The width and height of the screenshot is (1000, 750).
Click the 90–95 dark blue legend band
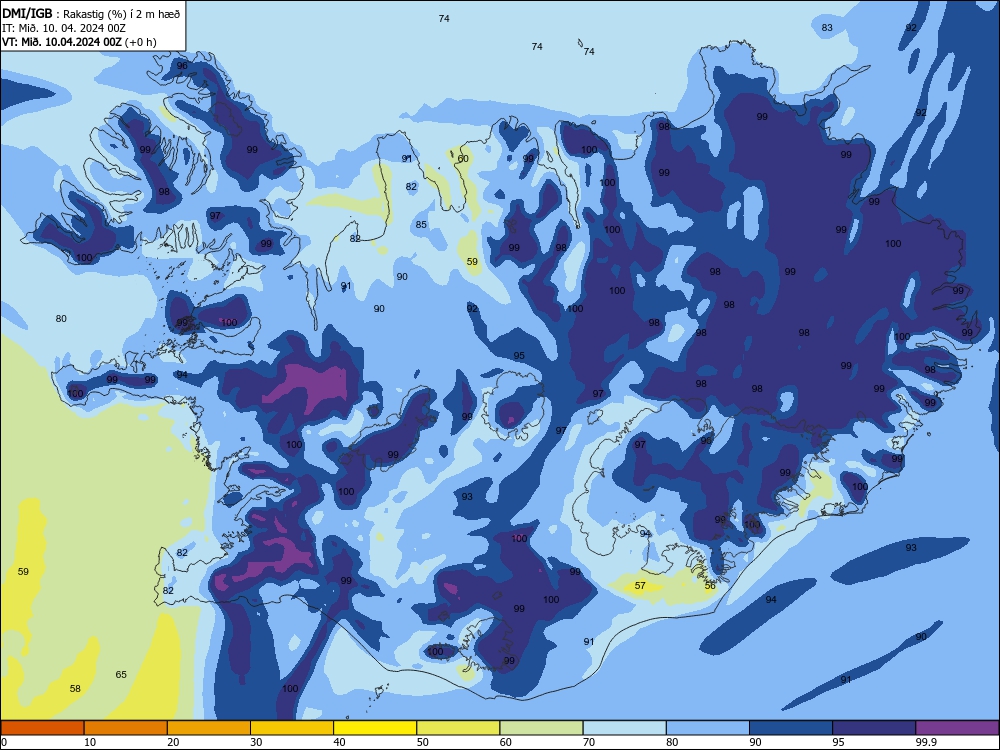point(791,728)
